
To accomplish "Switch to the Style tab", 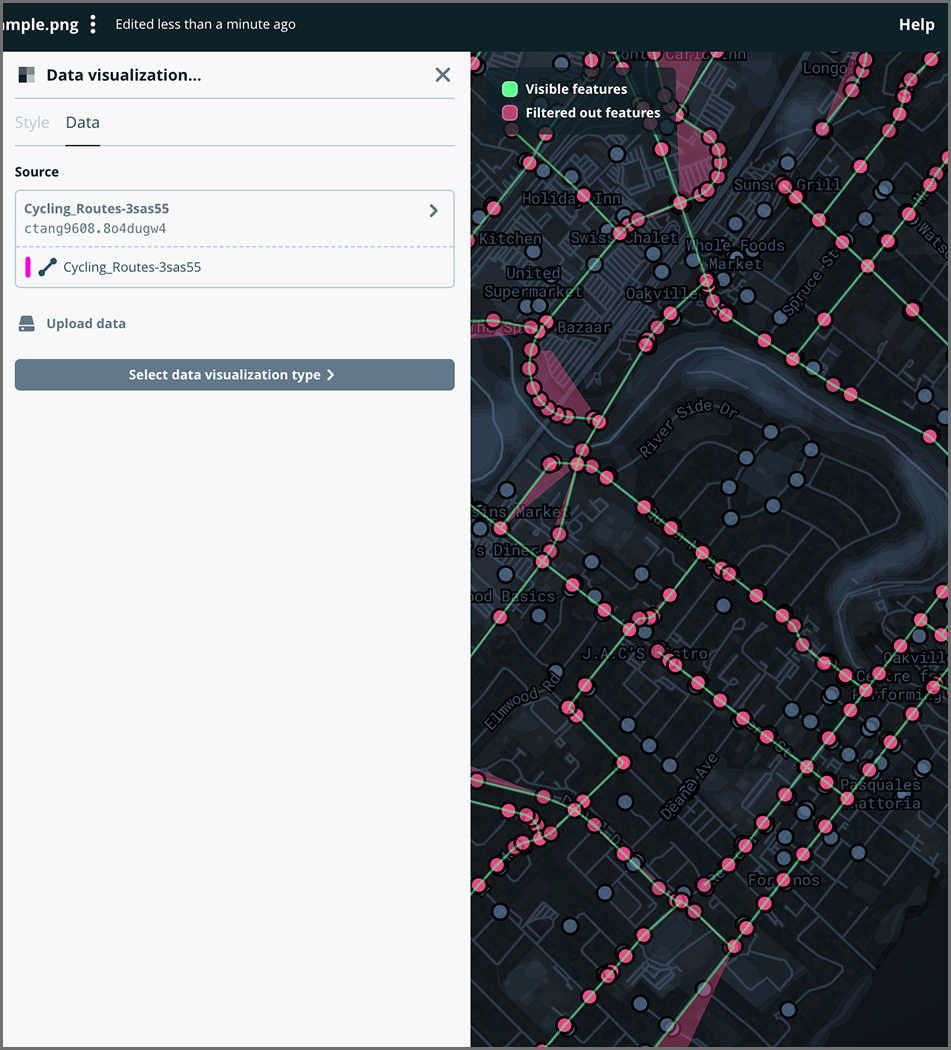I will point(32,122).
